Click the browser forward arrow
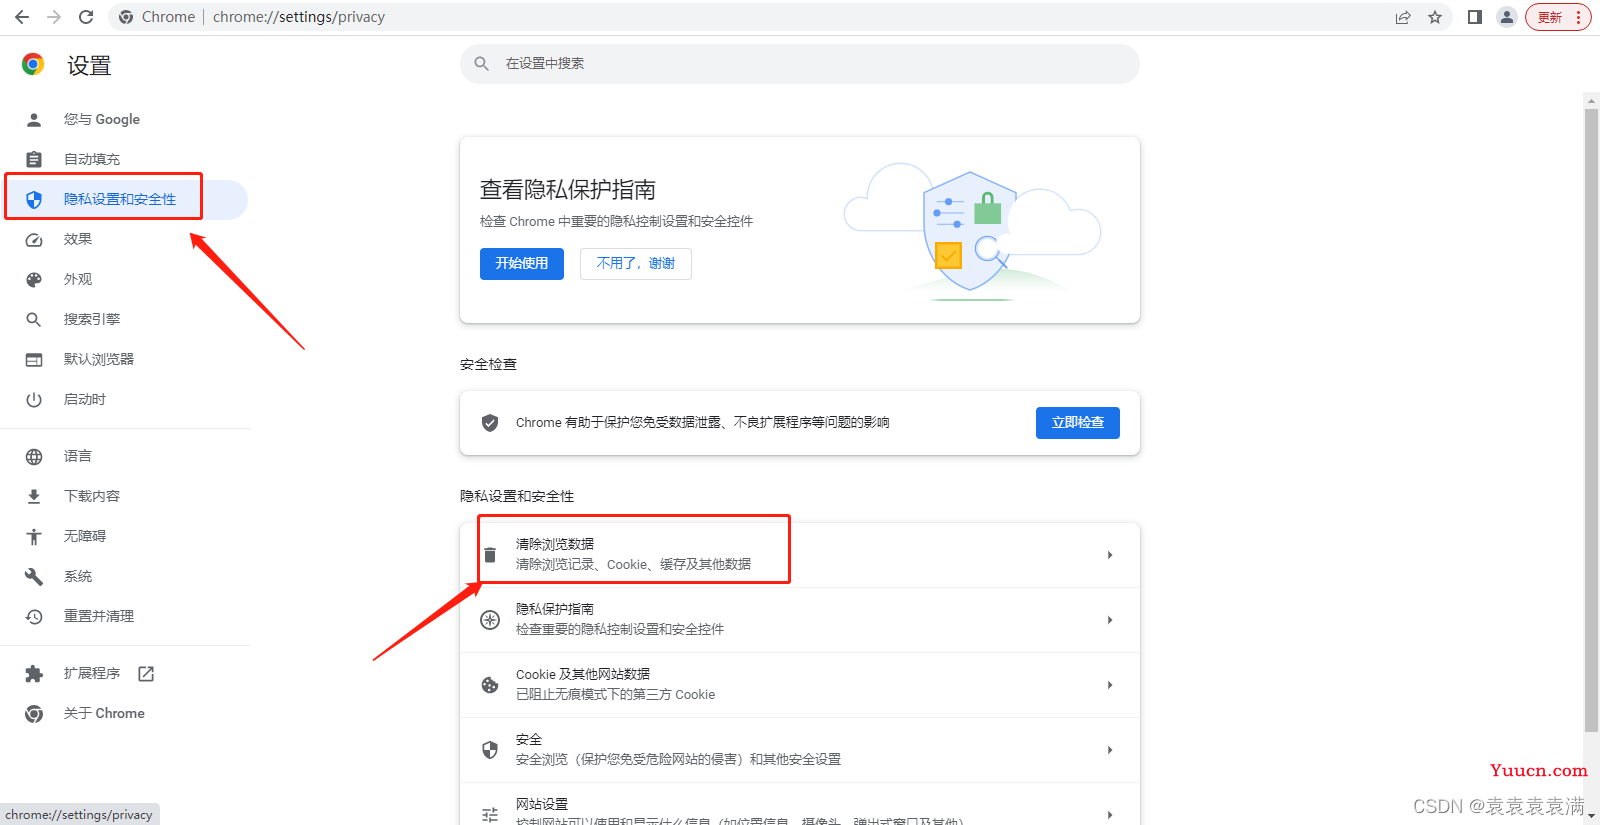The width and height of the screenshot is (1600, 825). tap(54, 17)
